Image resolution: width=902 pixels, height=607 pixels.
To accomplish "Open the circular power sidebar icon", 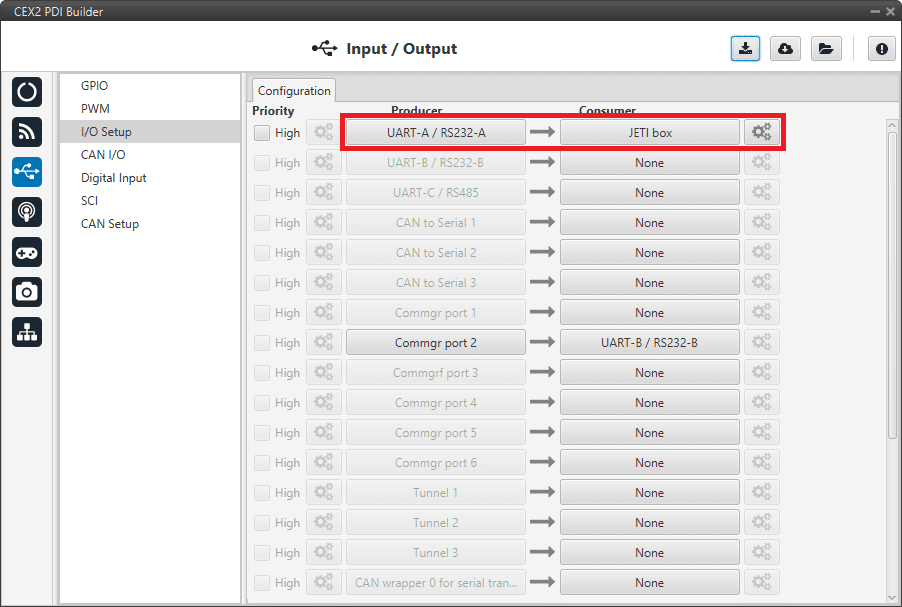I will click(26, 92).
